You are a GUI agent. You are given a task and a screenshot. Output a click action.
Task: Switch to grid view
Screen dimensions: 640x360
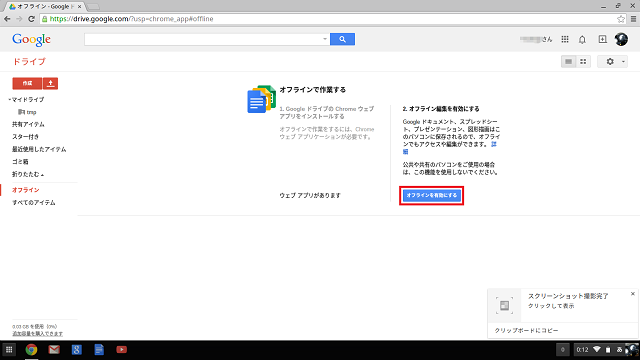pos(583,62)
